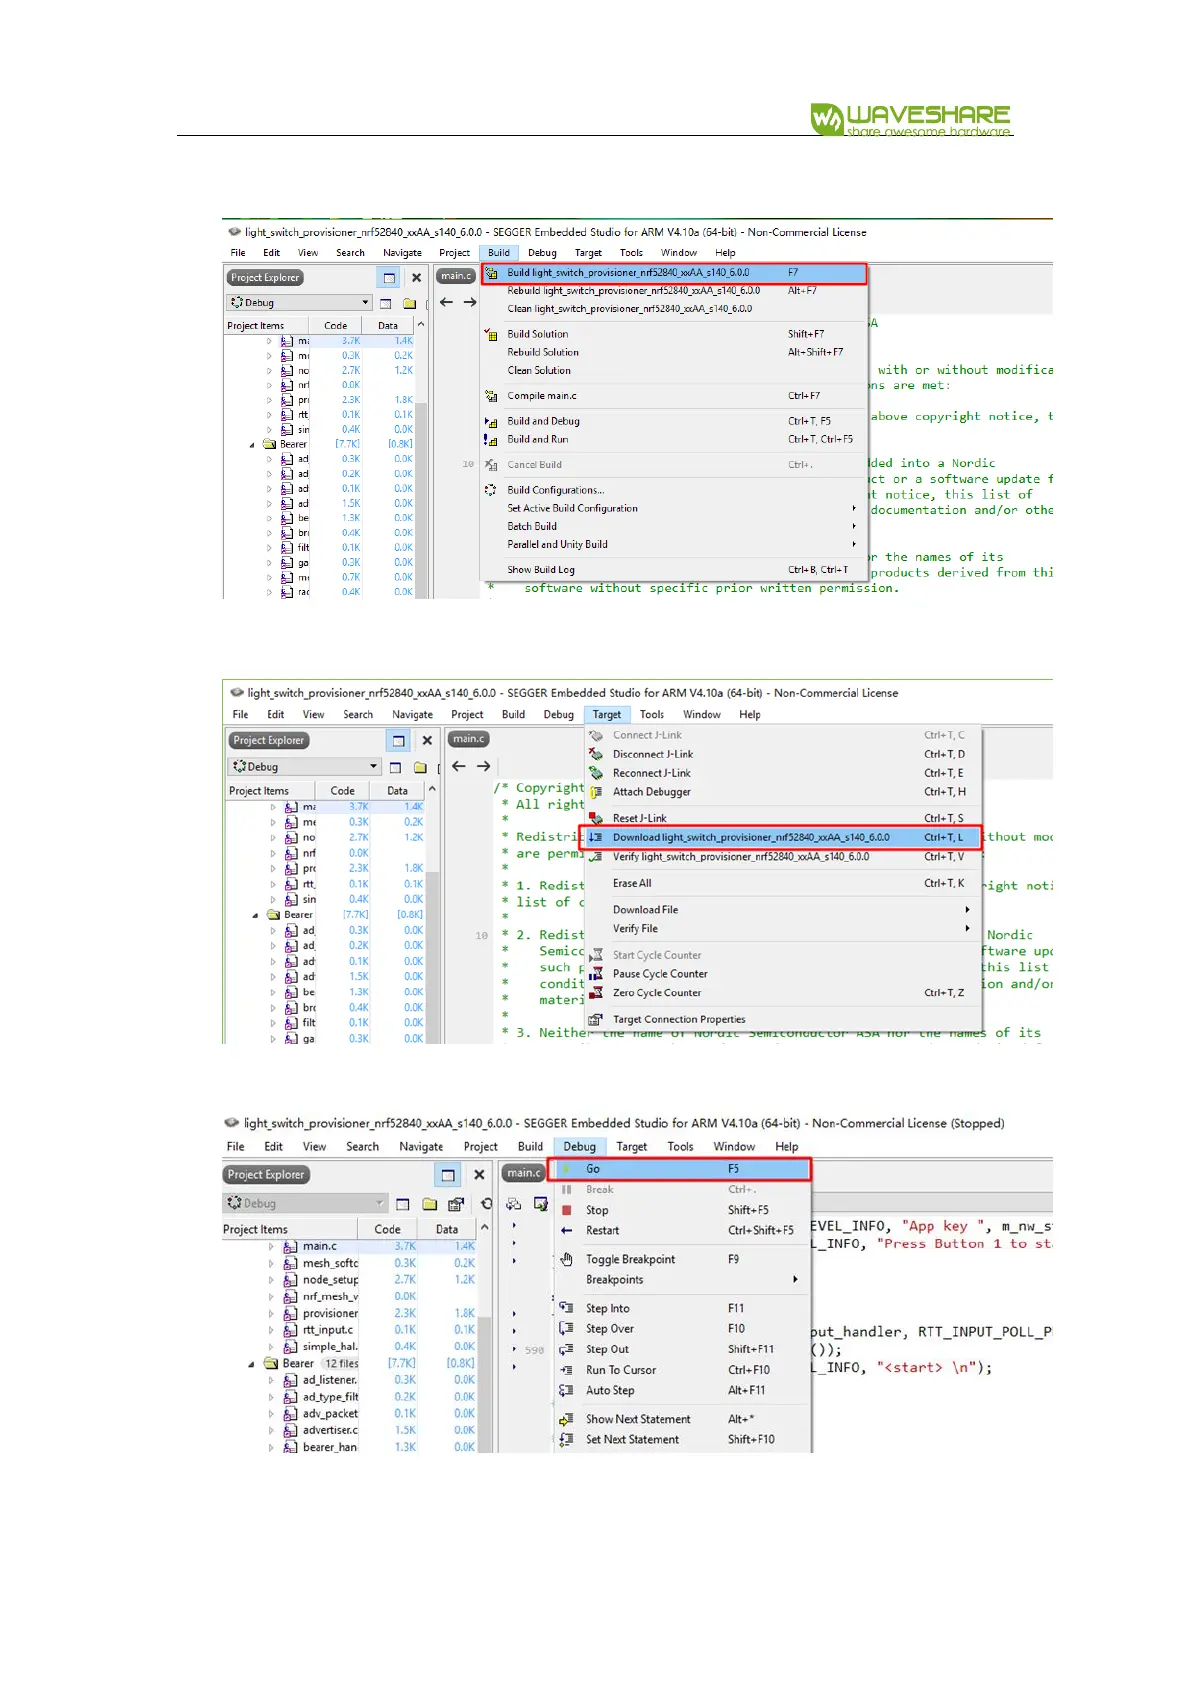1191x1684 pixels.
Task: Click the hammer icon beside Build light_switch_provisioner
Action: pyautogui.click(x=491, y=273)
